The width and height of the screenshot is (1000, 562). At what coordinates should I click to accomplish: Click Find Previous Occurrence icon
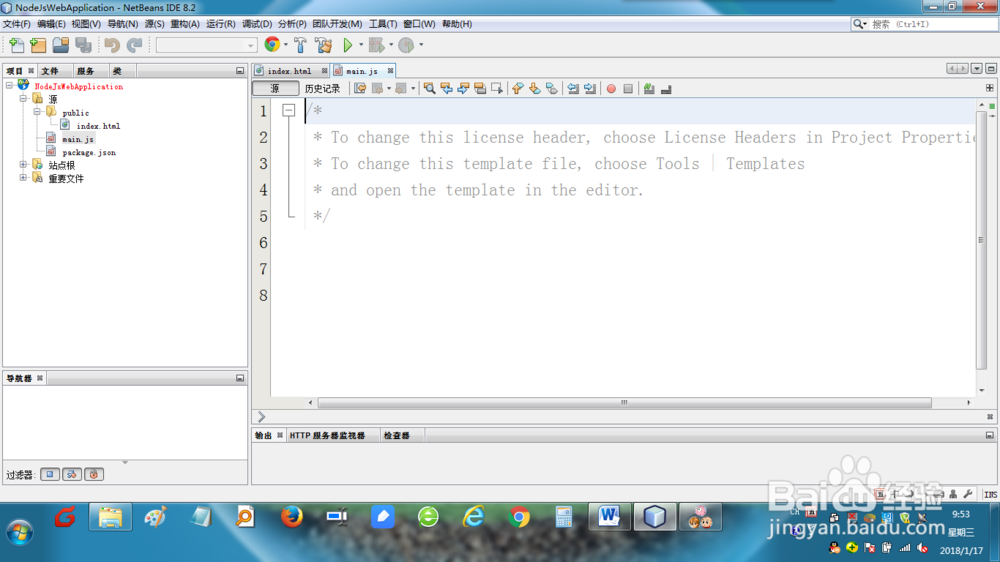[446, 89]
